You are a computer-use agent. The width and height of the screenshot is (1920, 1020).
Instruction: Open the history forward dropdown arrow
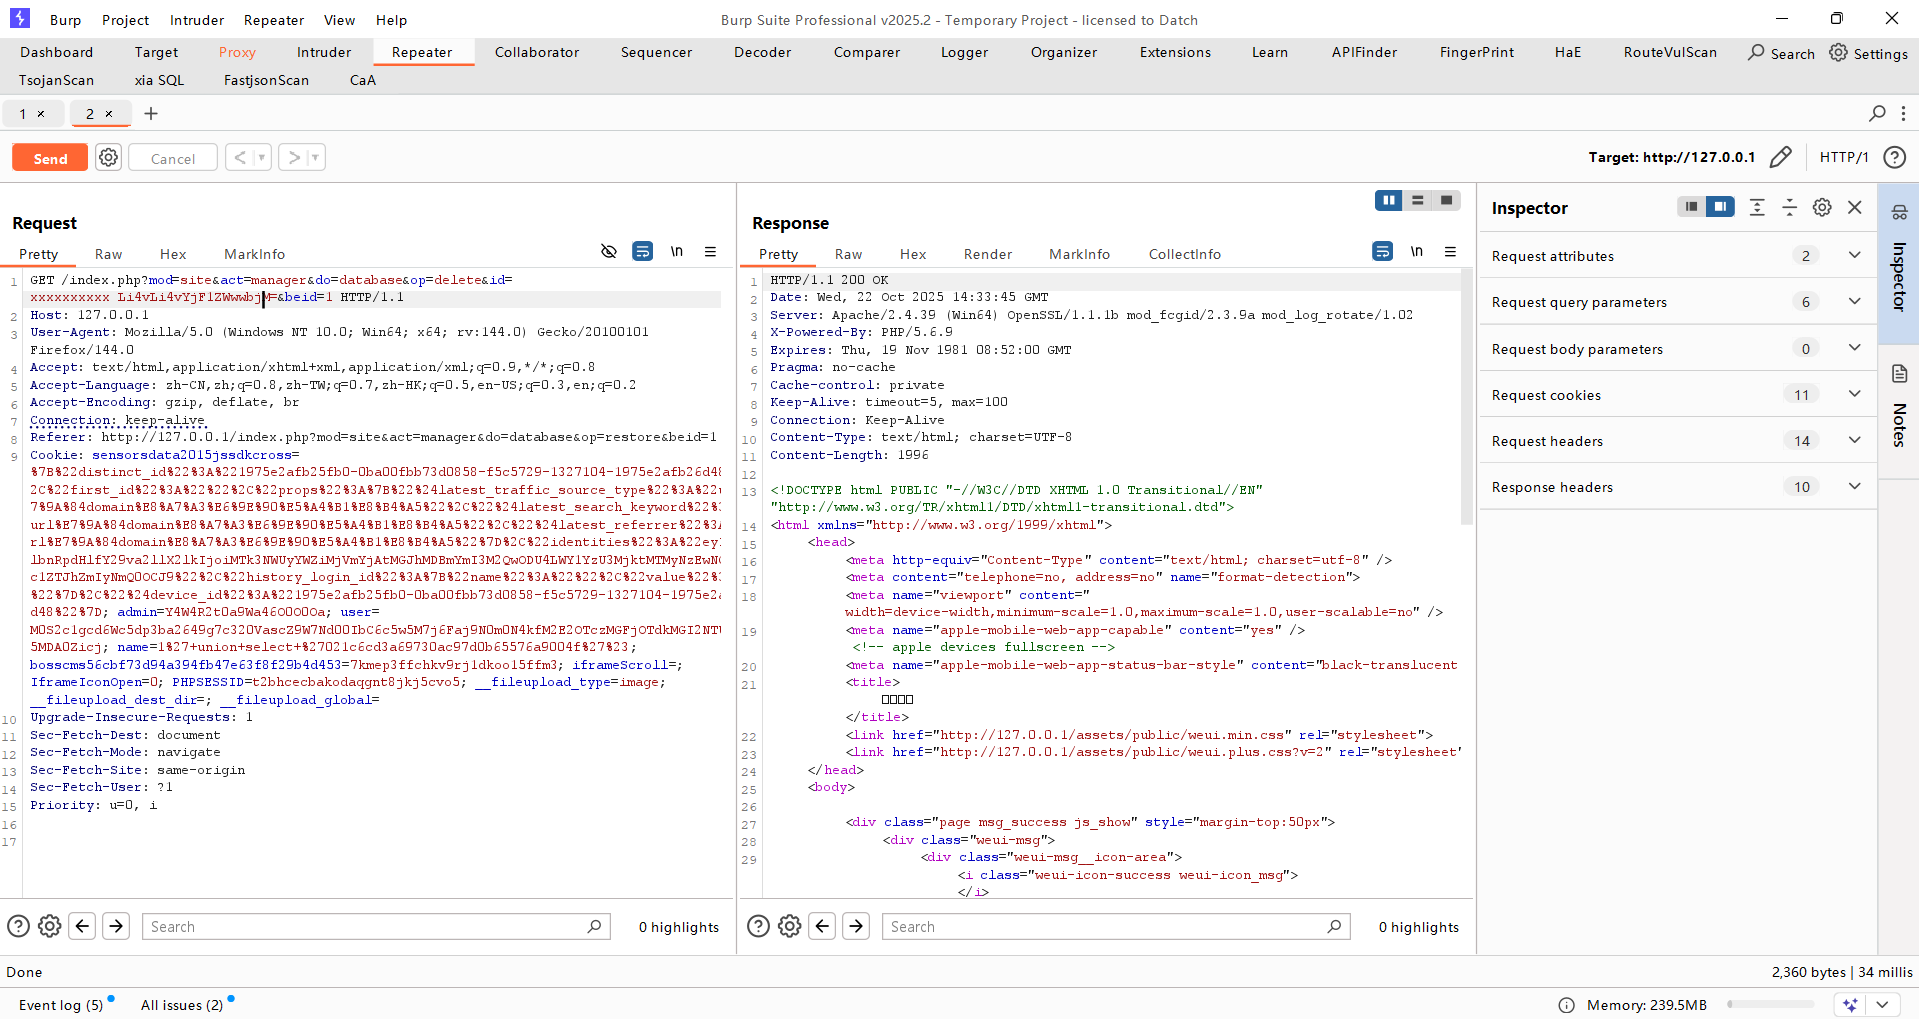point(315,158)
